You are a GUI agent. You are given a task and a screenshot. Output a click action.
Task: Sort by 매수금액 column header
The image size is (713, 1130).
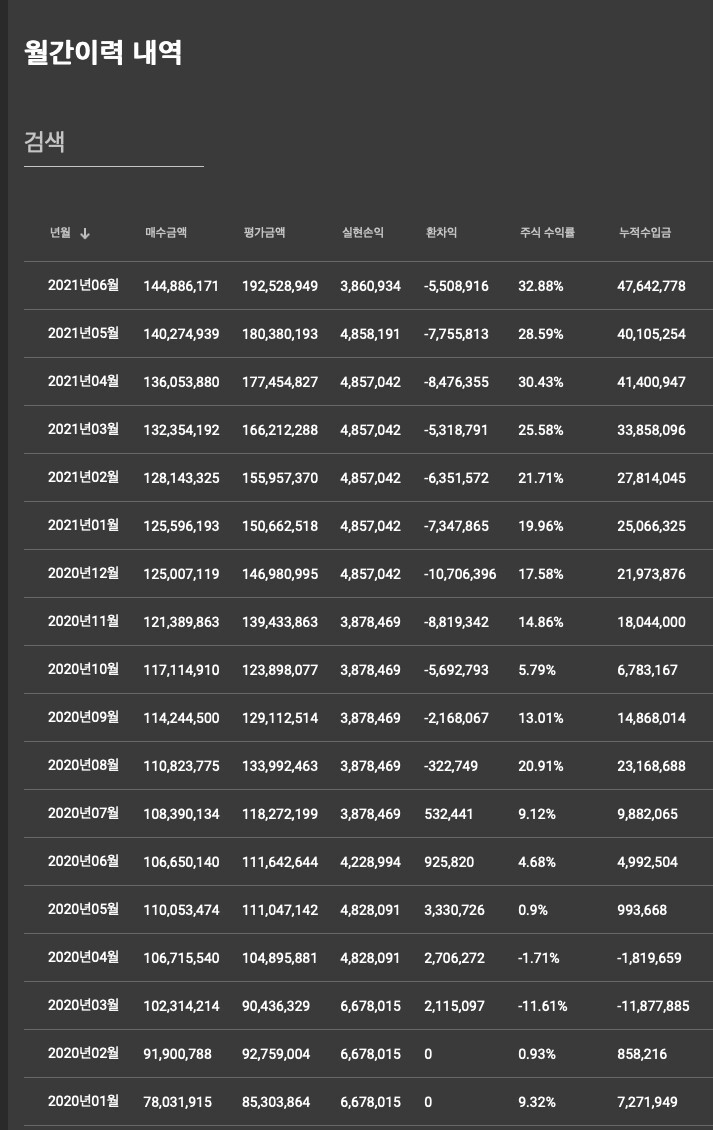166,233
